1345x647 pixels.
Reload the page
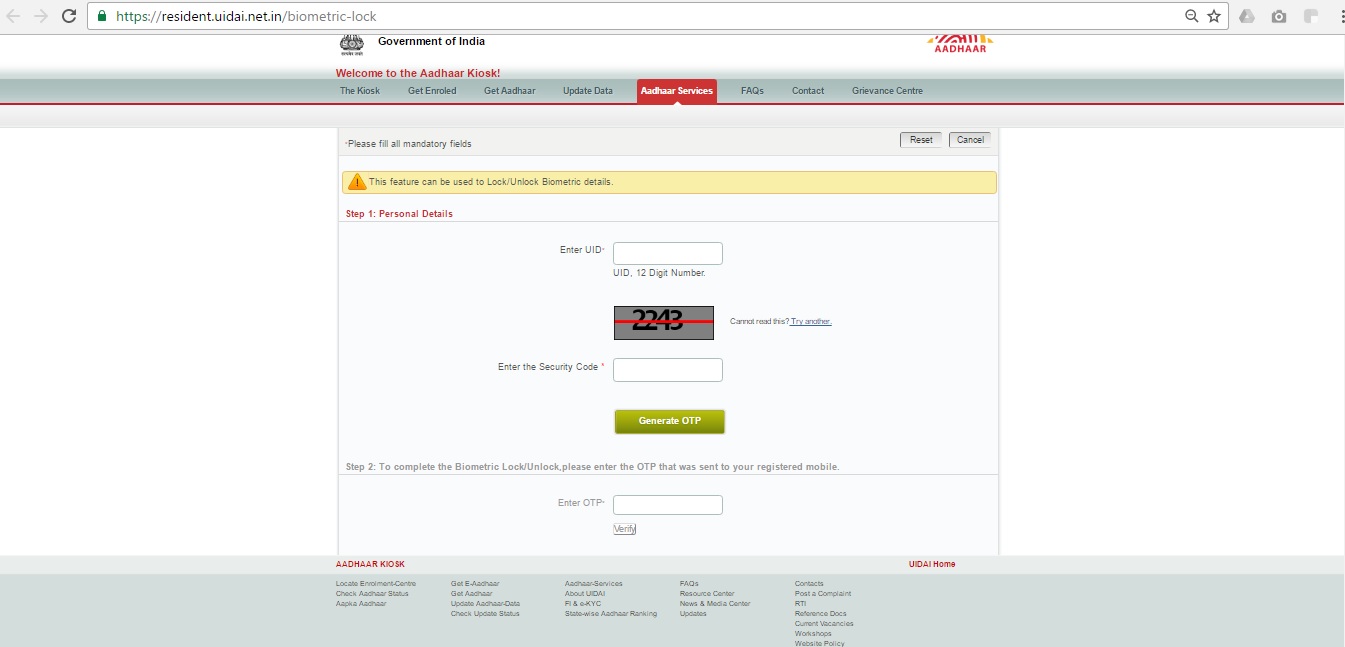(69, 16)
